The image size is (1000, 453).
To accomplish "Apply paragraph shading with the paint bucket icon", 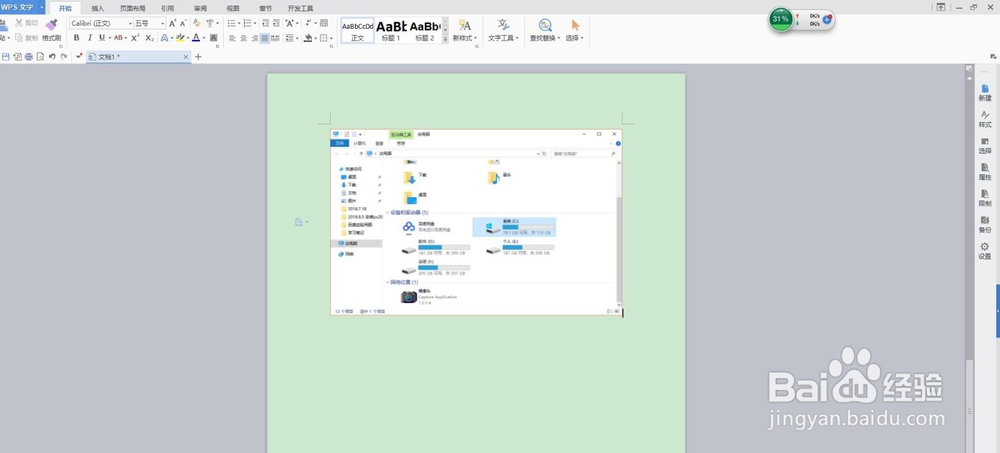I will [308, 38].
